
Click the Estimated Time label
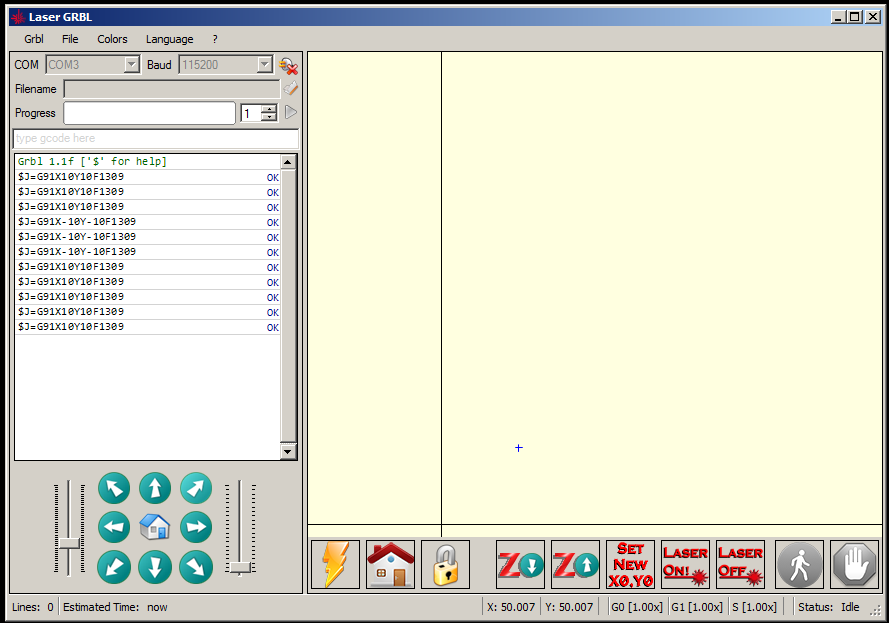(101, 607)
